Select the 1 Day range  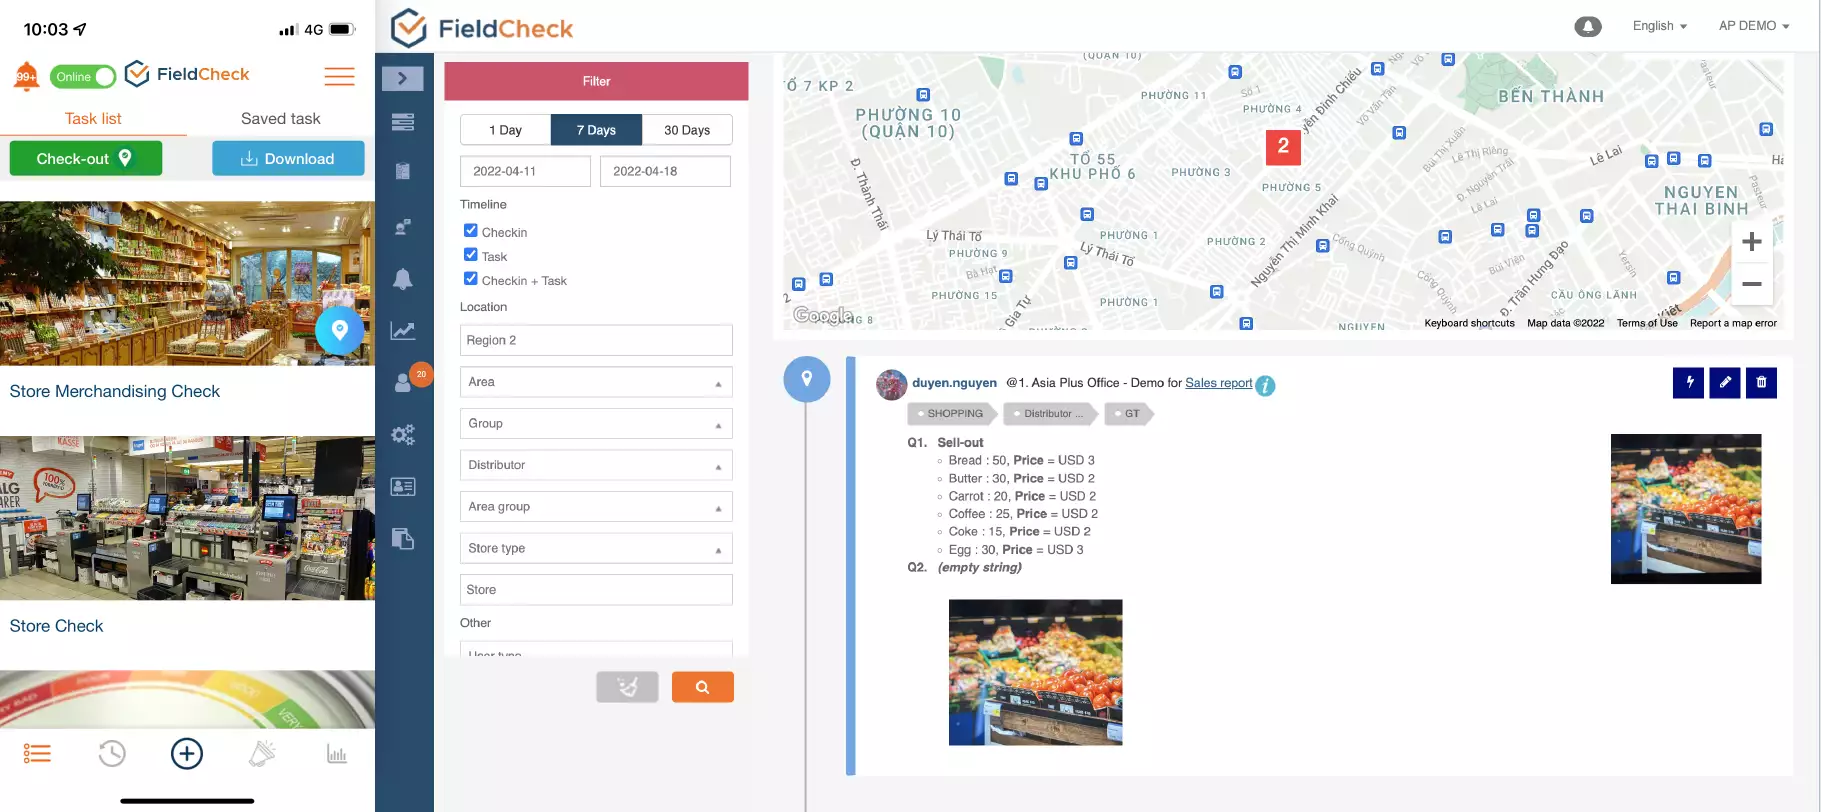505,130
